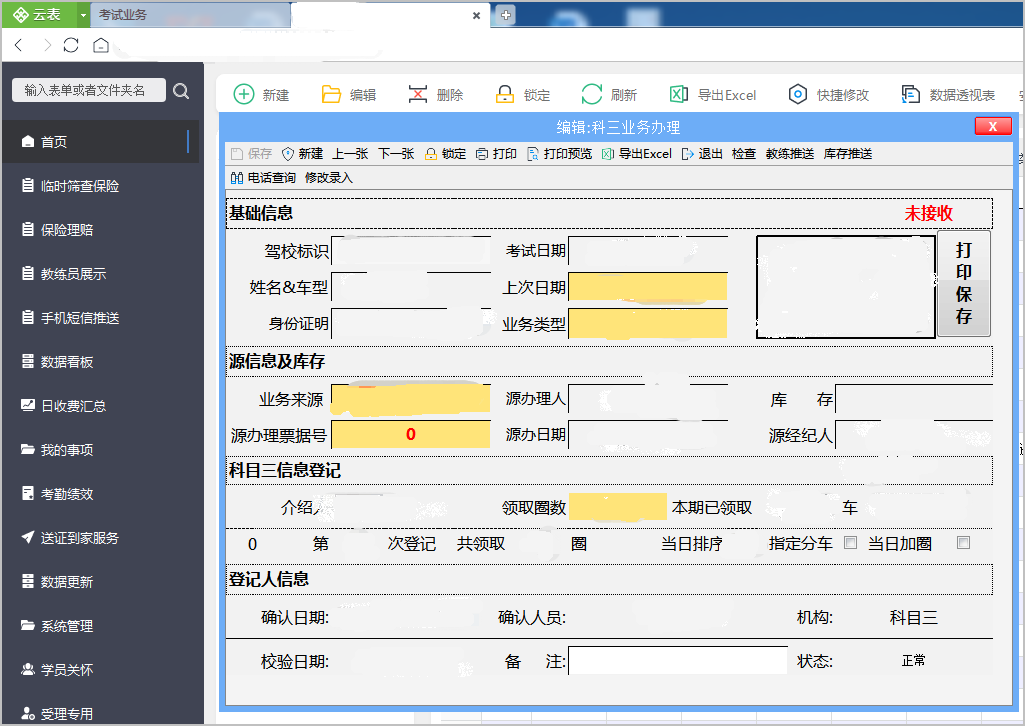Screen dimensions: 1025x726
Task: Open 保险理赔 in sidebar
Action: click(x=101, y=229)
